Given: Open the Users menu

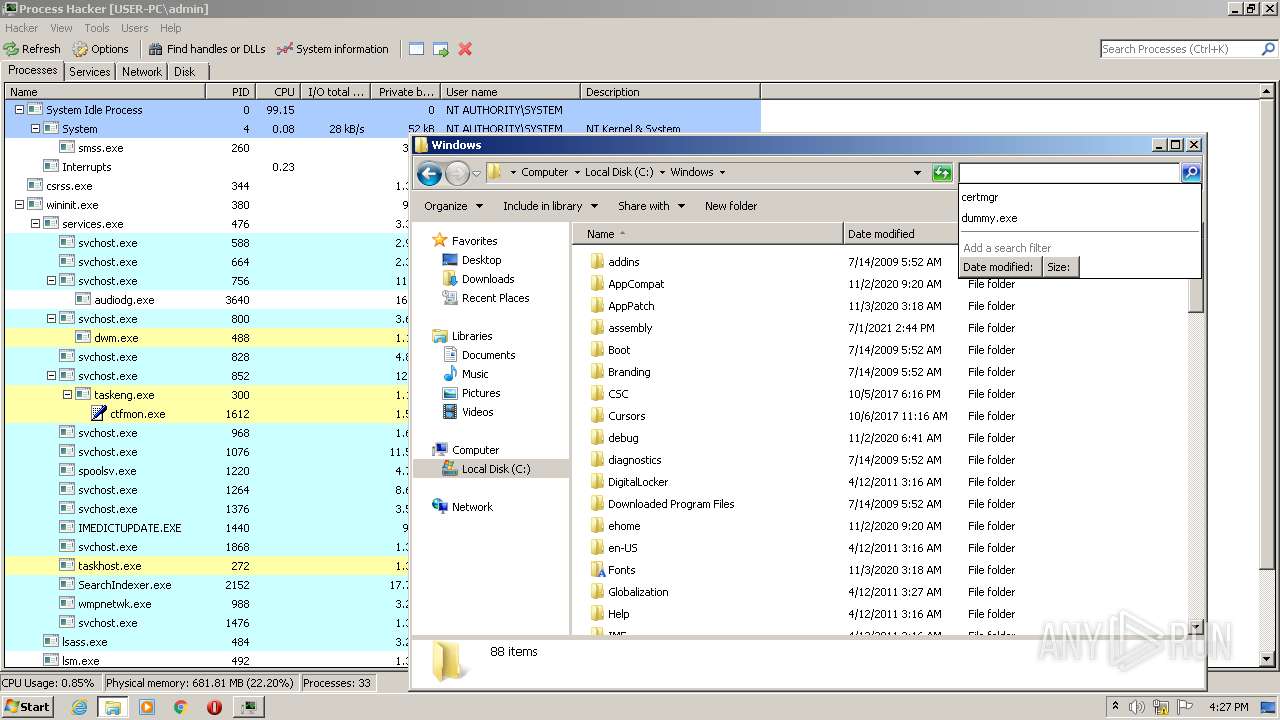Looking at the screenshot, I should pos(134,28).
